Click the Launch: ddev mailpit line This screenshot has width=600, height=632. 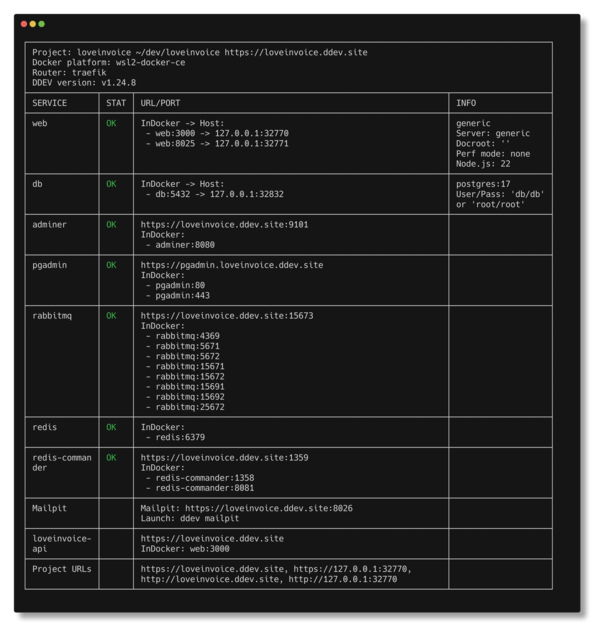190,518
